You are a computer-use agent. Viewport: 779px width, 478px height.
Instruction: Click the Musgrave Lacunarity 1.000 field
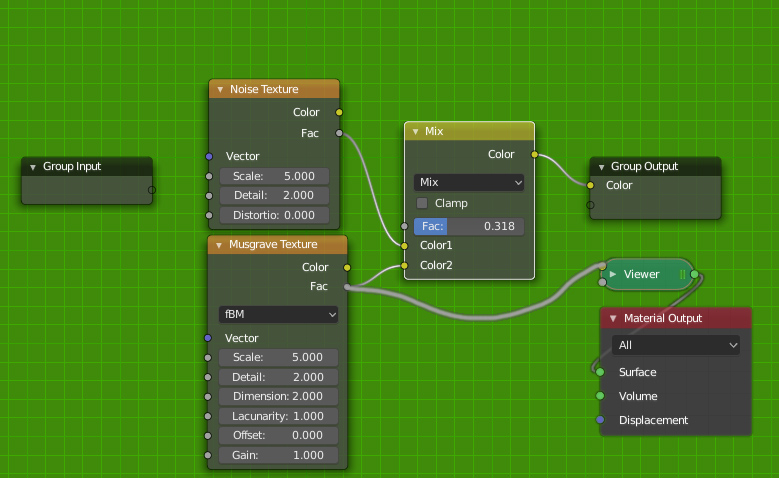pyautogui.click(x=278, y=416)
